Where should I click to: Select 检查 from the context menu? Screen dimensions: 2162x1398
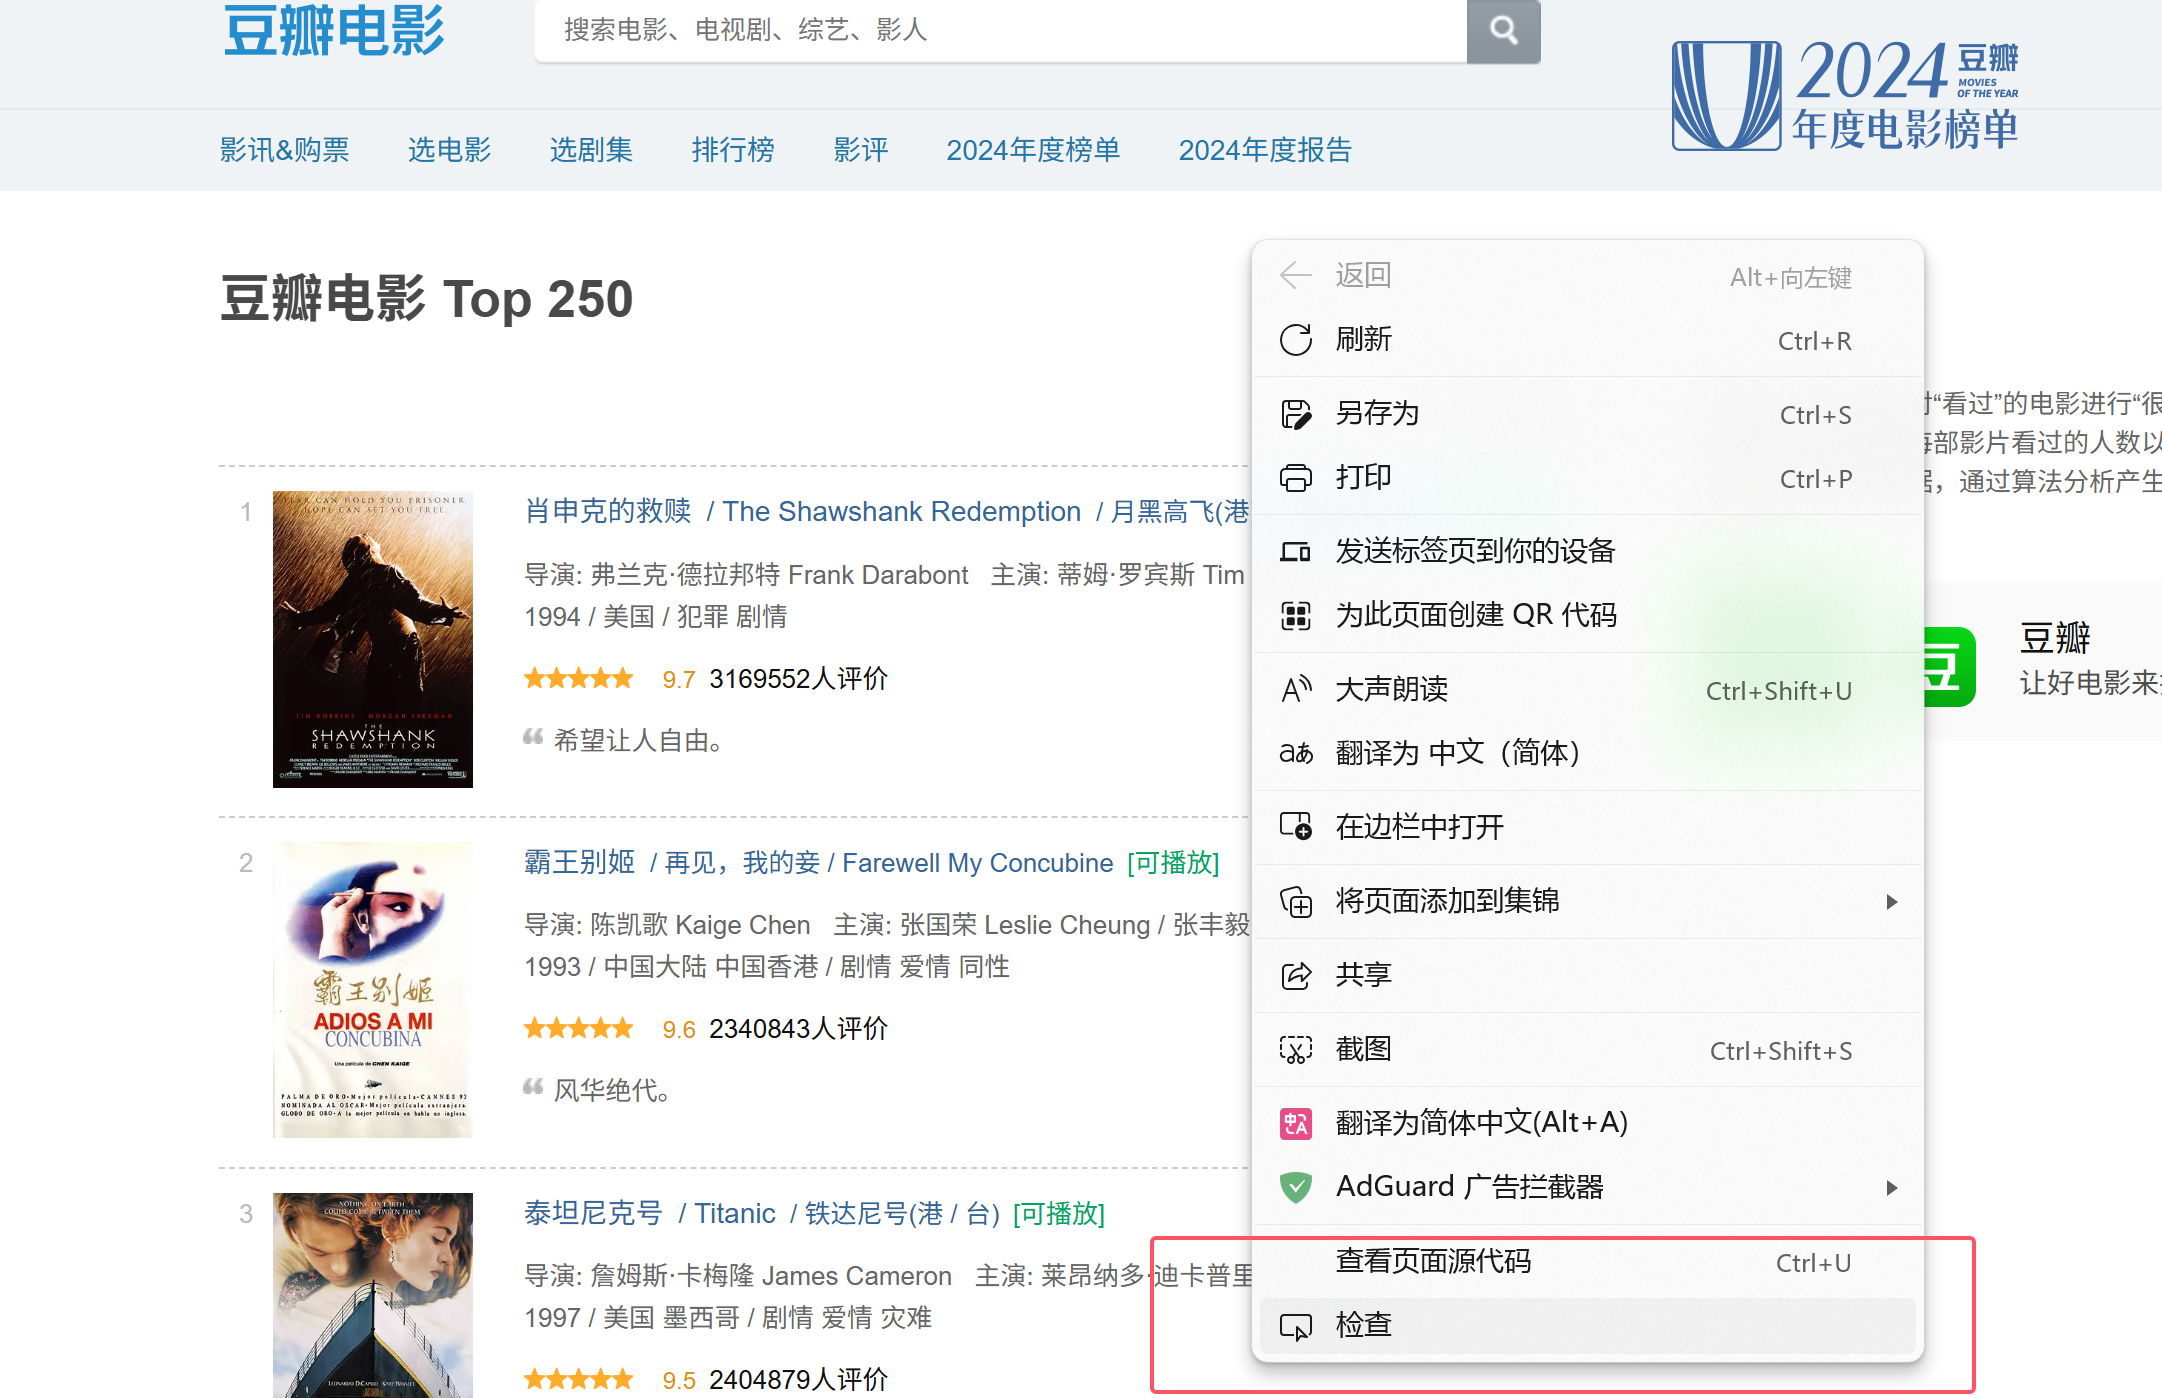(x=1363, y=1326)
